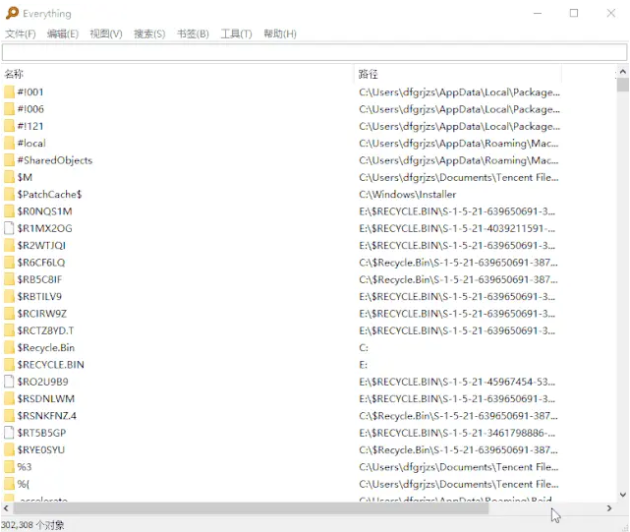Select folder icon of $RSDNLWM
This screenshot has height=532, width=630.
[x=9, y=399]
